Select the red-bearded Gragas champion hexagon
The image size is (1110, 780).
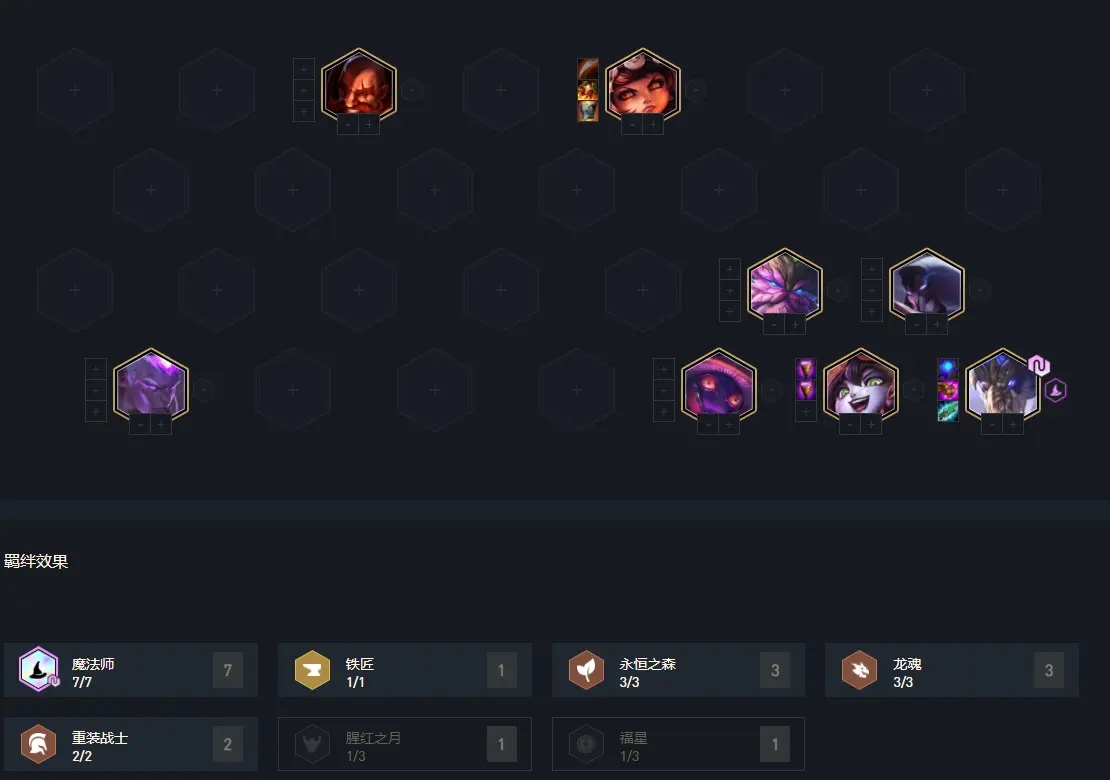click(359, 85)
